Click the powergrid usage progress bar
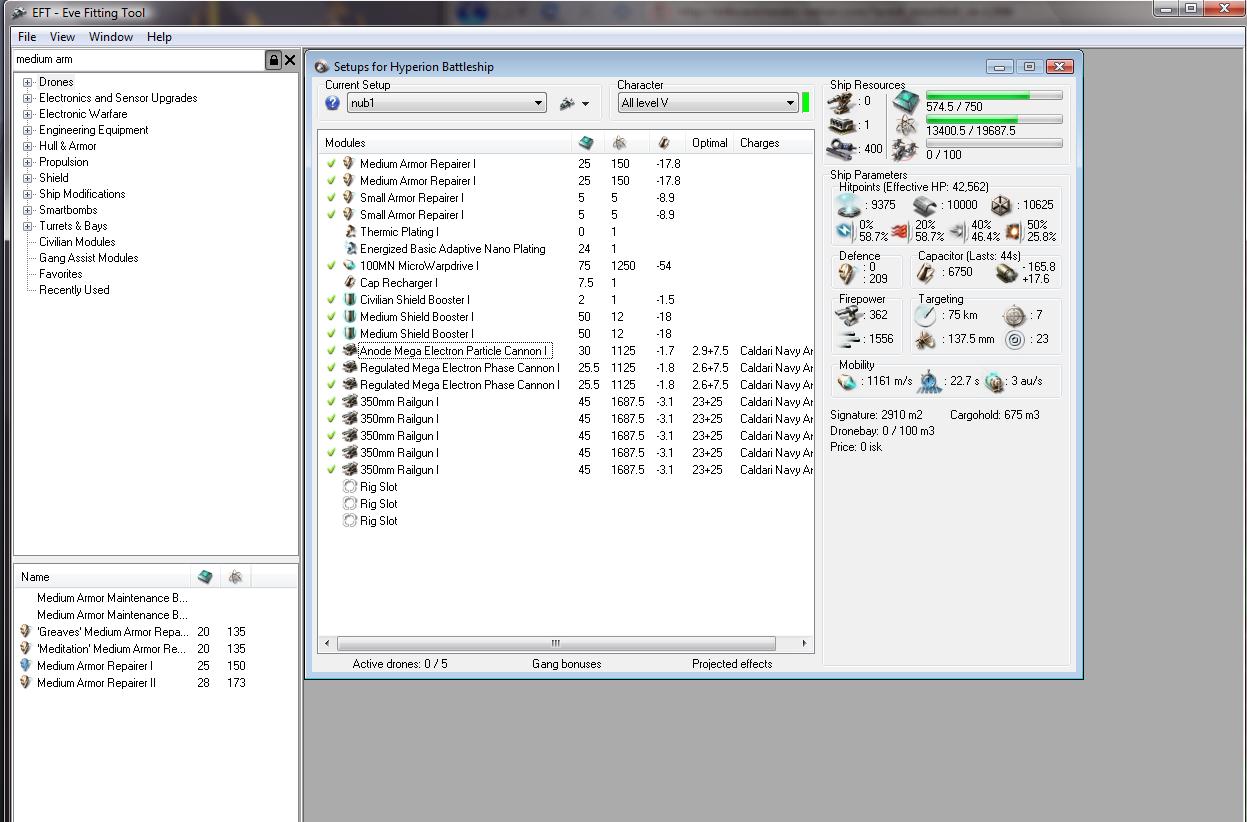The image size is (1247, 822). [x=993, y=120]
